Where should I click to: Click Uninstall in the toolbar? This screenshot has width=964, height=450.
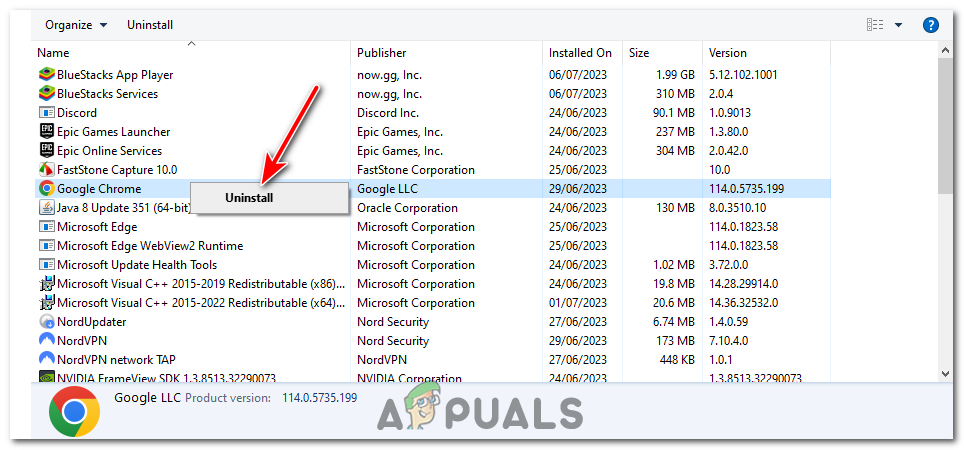150,25
